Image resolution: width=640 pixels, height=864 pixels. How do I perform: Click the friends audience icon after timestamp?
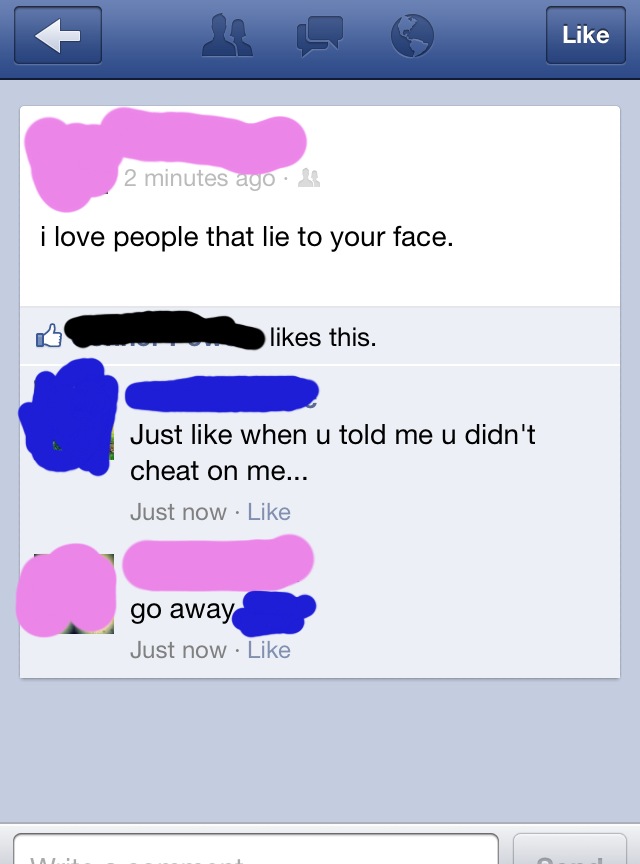click(309, 178)
